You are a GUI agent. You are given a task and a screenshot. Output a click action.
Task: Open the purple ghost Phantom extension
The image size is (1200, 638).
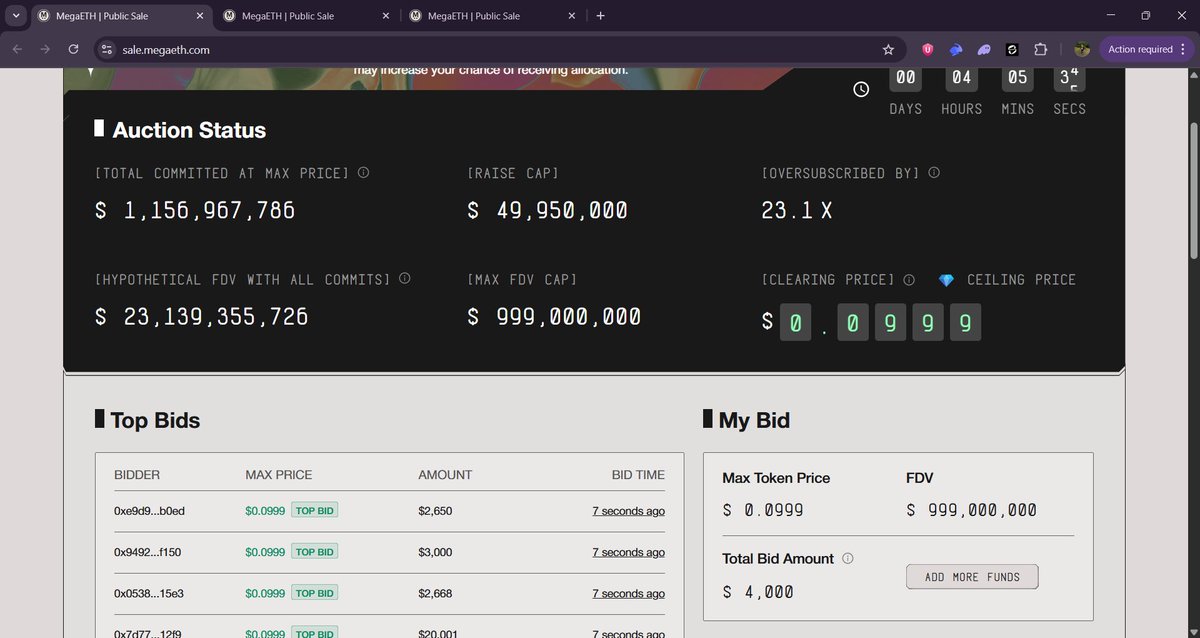(984, 49)
